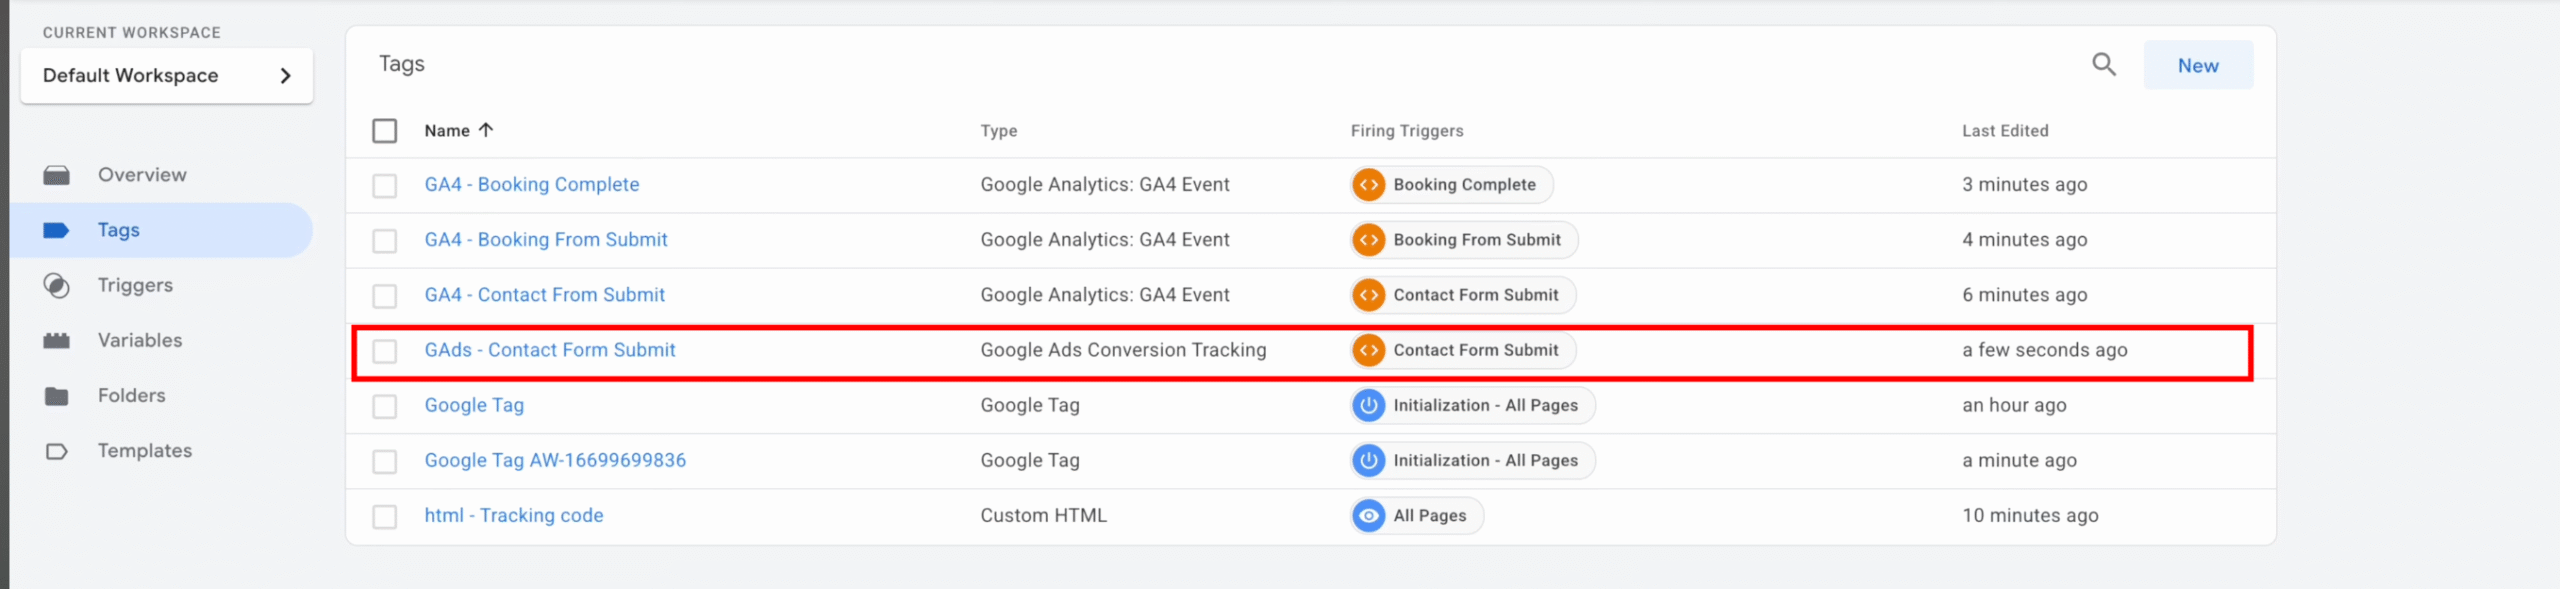Open the html - Tracking code tag

514,515
